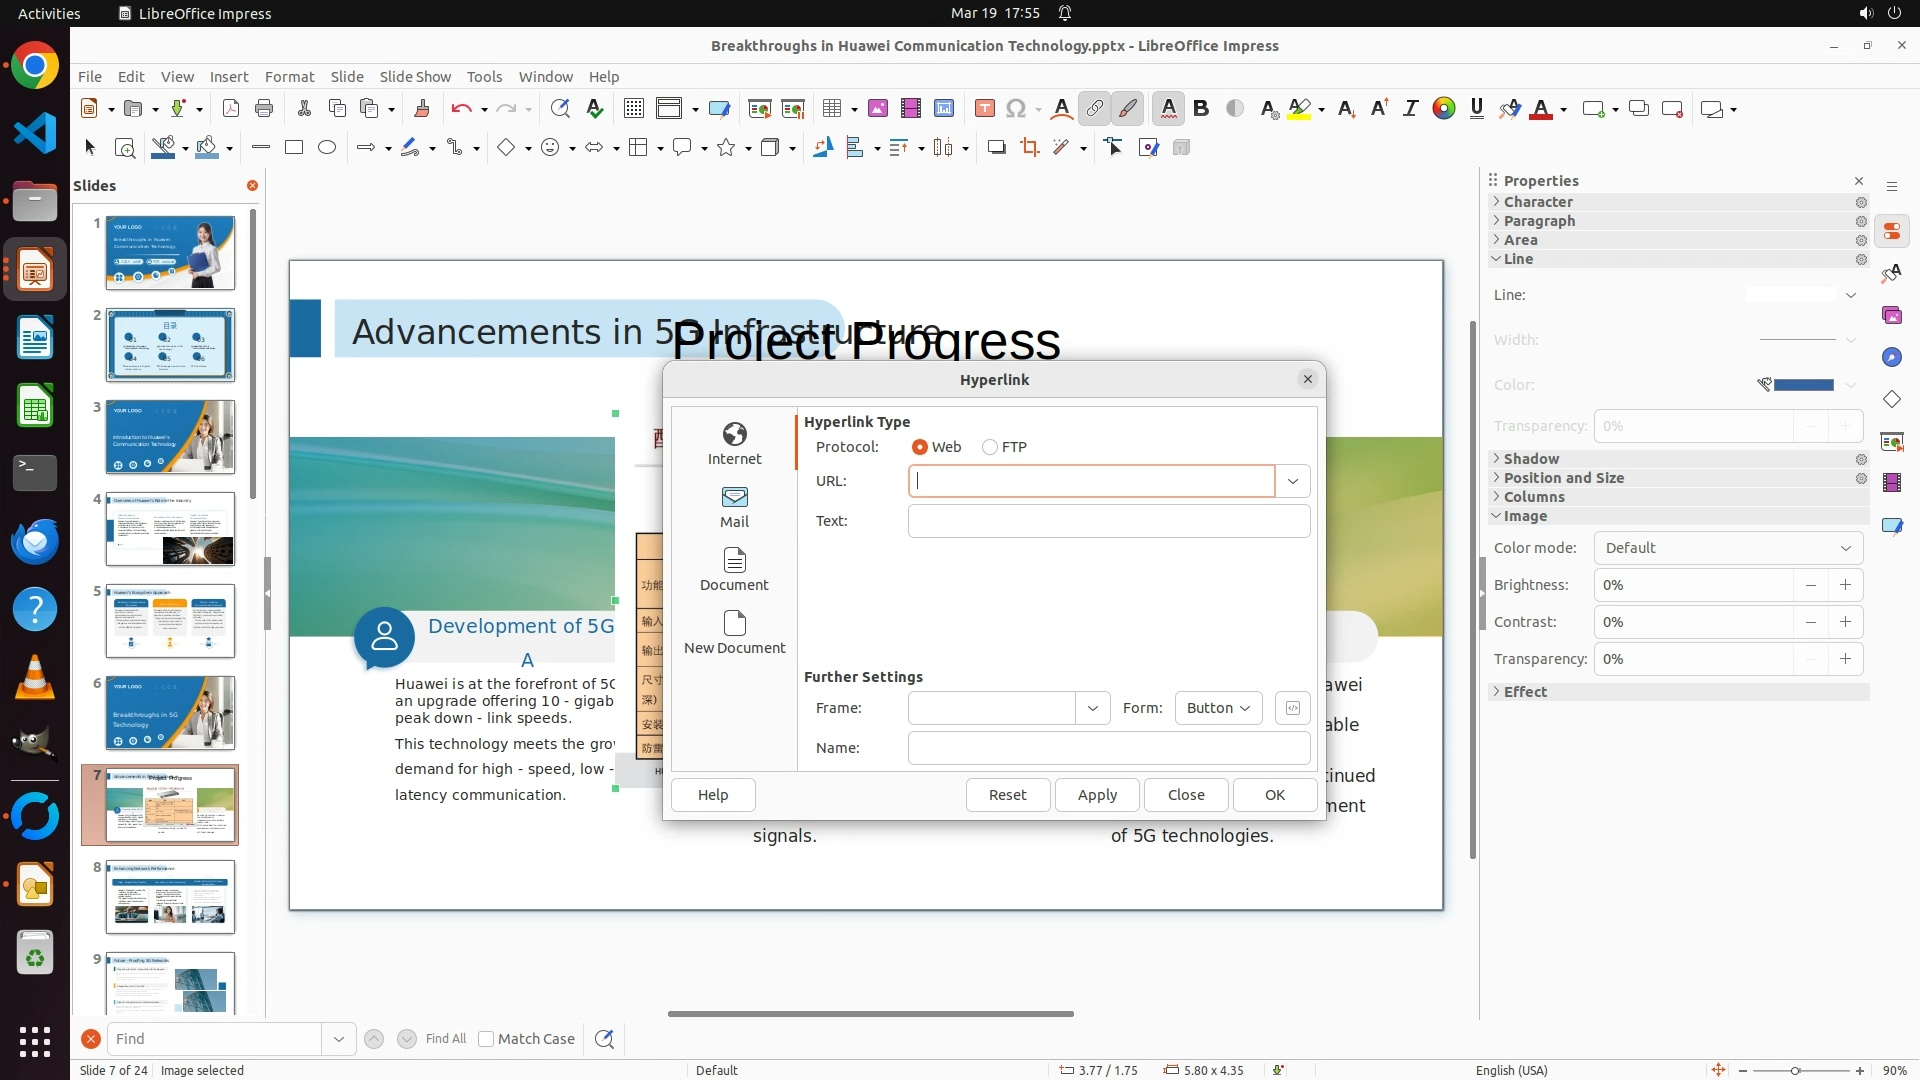
Task: Open the URL history dropdown arrow
Action: point(1292,481)
